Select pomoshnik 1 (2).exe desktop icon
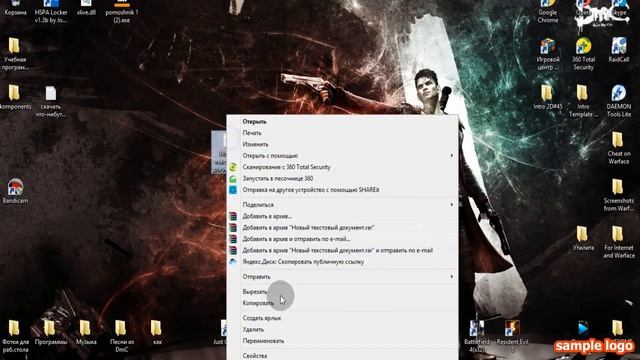The height and width of the screenshot is (360, 640). coord(122,11)
